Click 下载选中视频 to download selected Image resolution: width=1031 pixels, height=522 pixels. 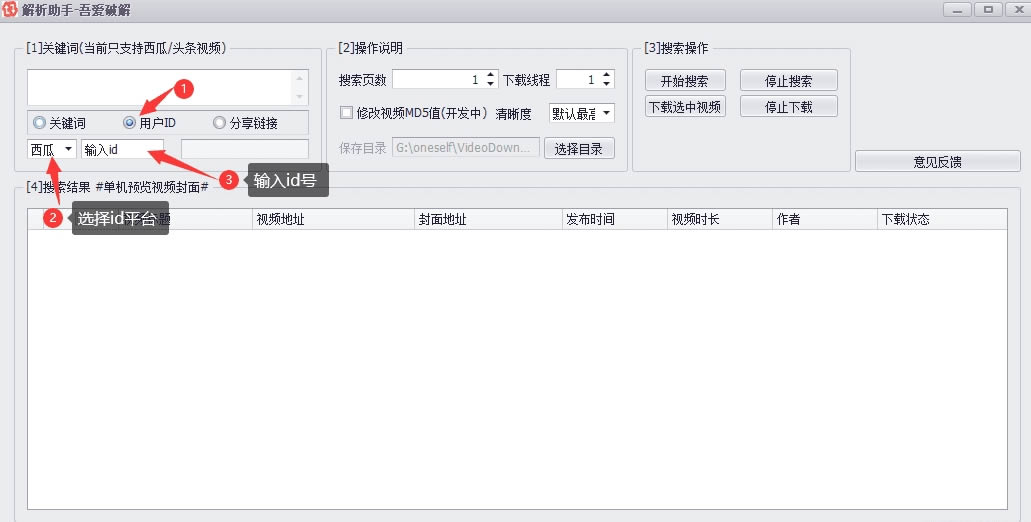[x=685, y=106]
